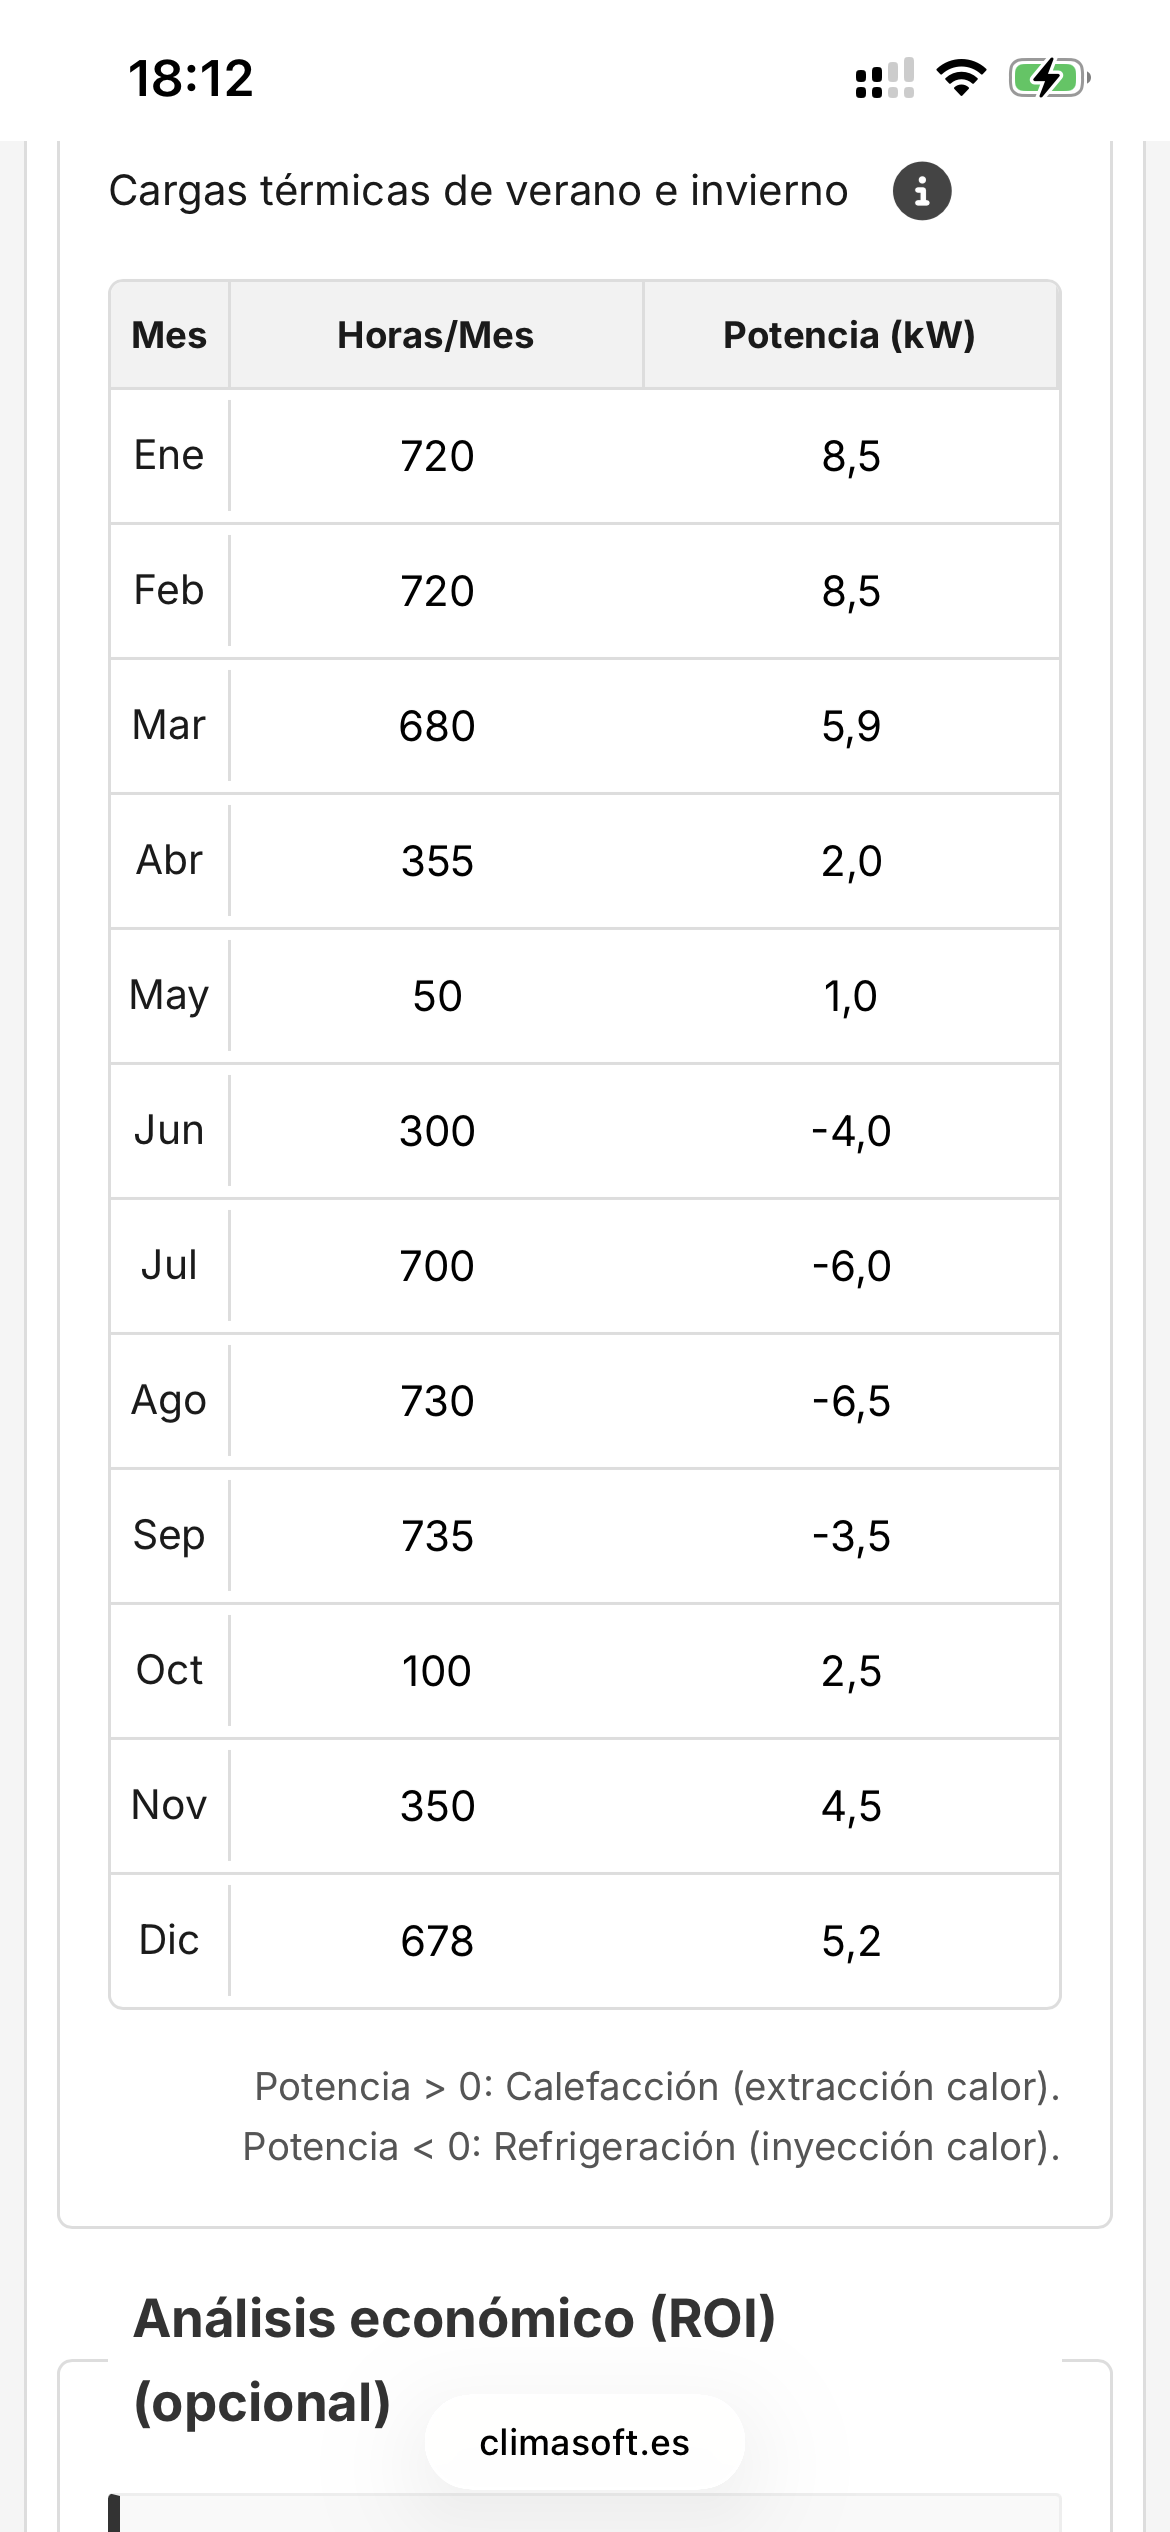
Task: Edit the Ene hours field showing 720
Action: click(x=437, y=456)
